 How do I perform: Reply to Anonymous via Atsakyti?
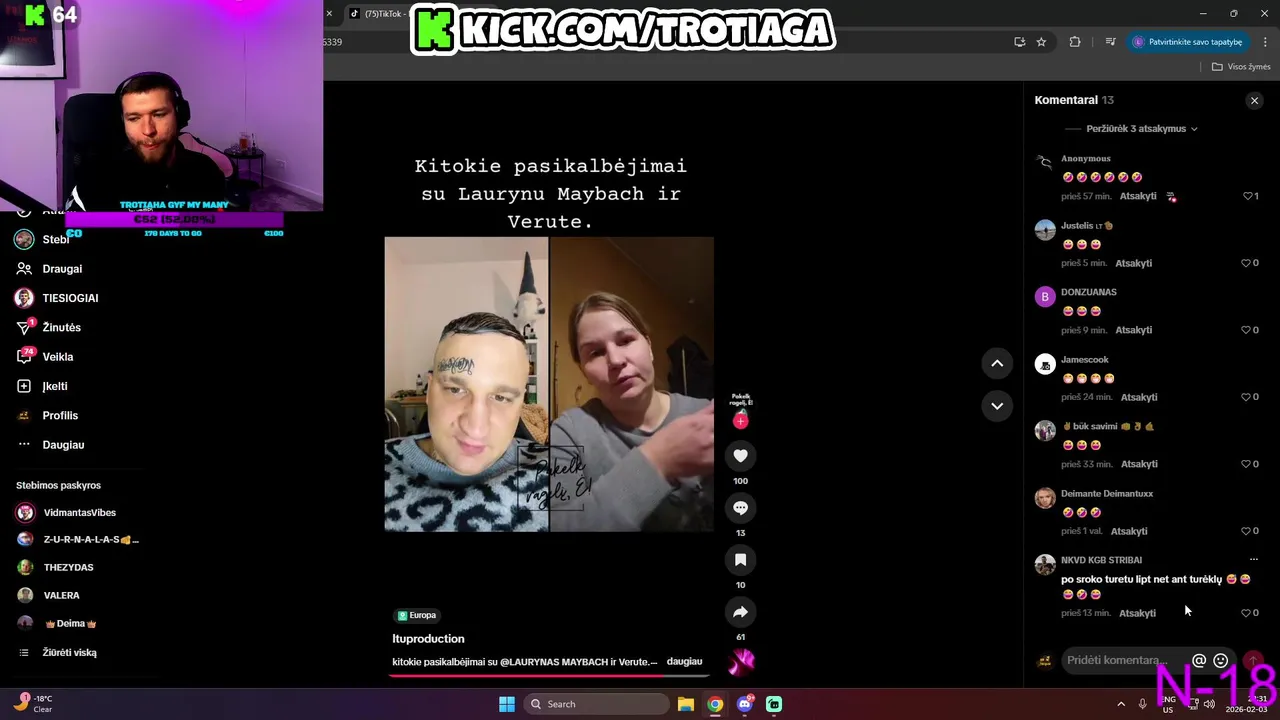coord(1138,196)
